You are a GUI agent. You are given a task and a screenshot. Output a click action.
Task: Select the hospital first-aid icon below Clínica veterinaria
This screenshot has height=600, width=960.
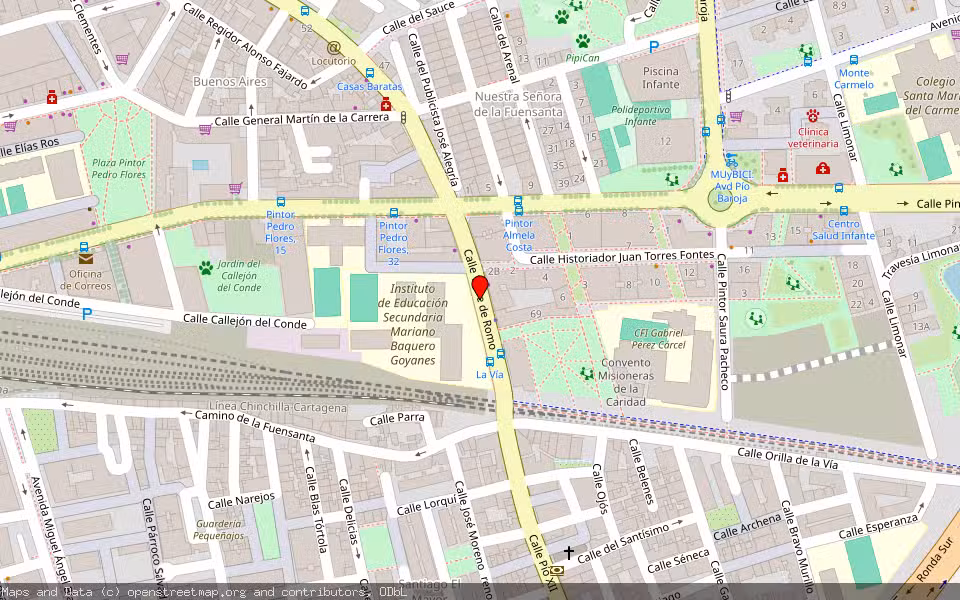823,170
